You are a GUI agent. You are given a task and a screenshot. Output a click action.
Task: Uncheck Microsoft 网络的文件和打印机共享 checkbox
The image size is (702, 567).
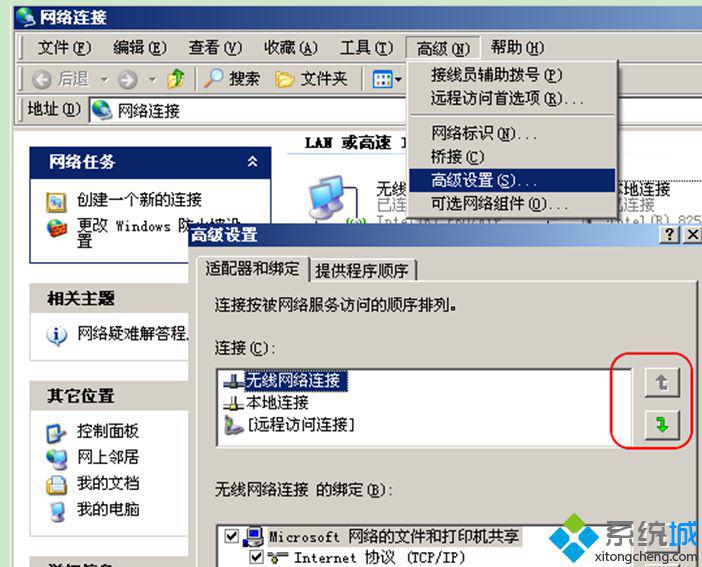[231, 535]
